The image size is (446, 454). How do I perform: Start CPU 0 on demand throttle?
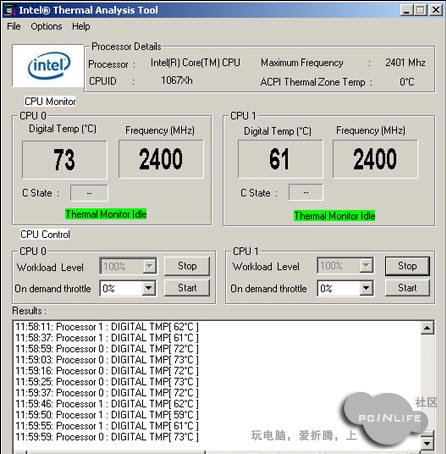(x=187, y=288)
